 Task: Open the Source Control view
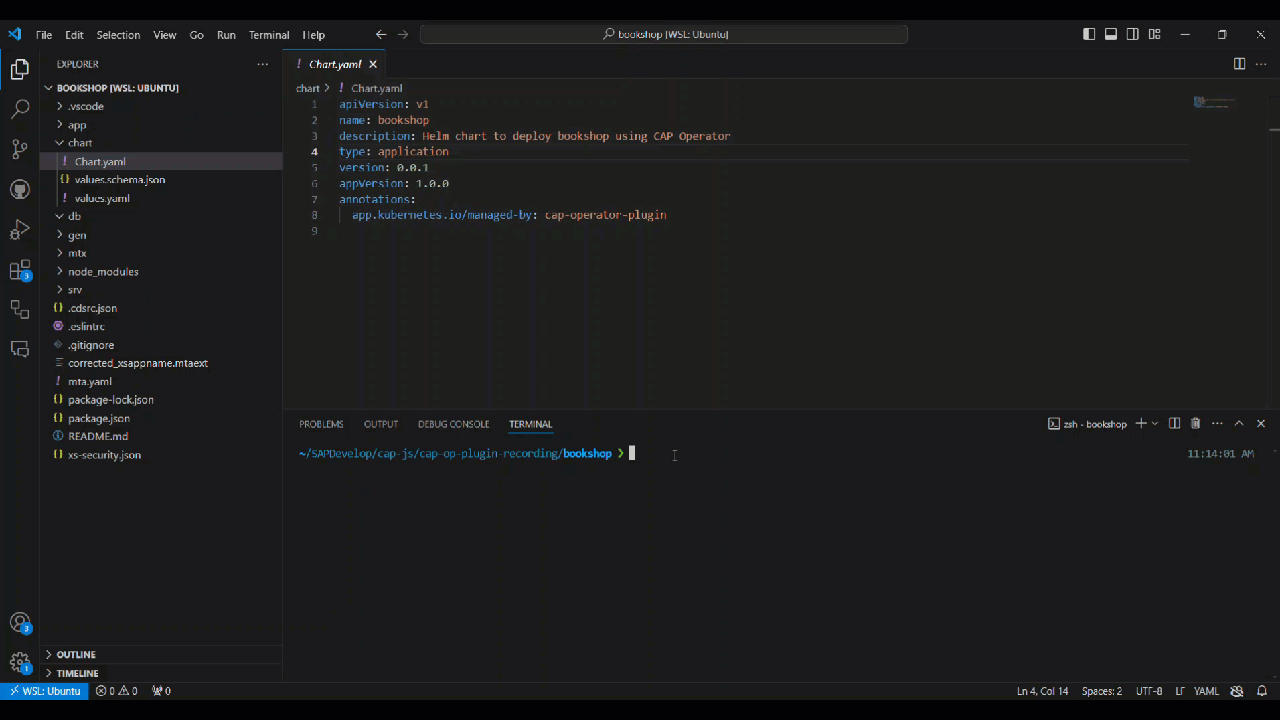19,149
